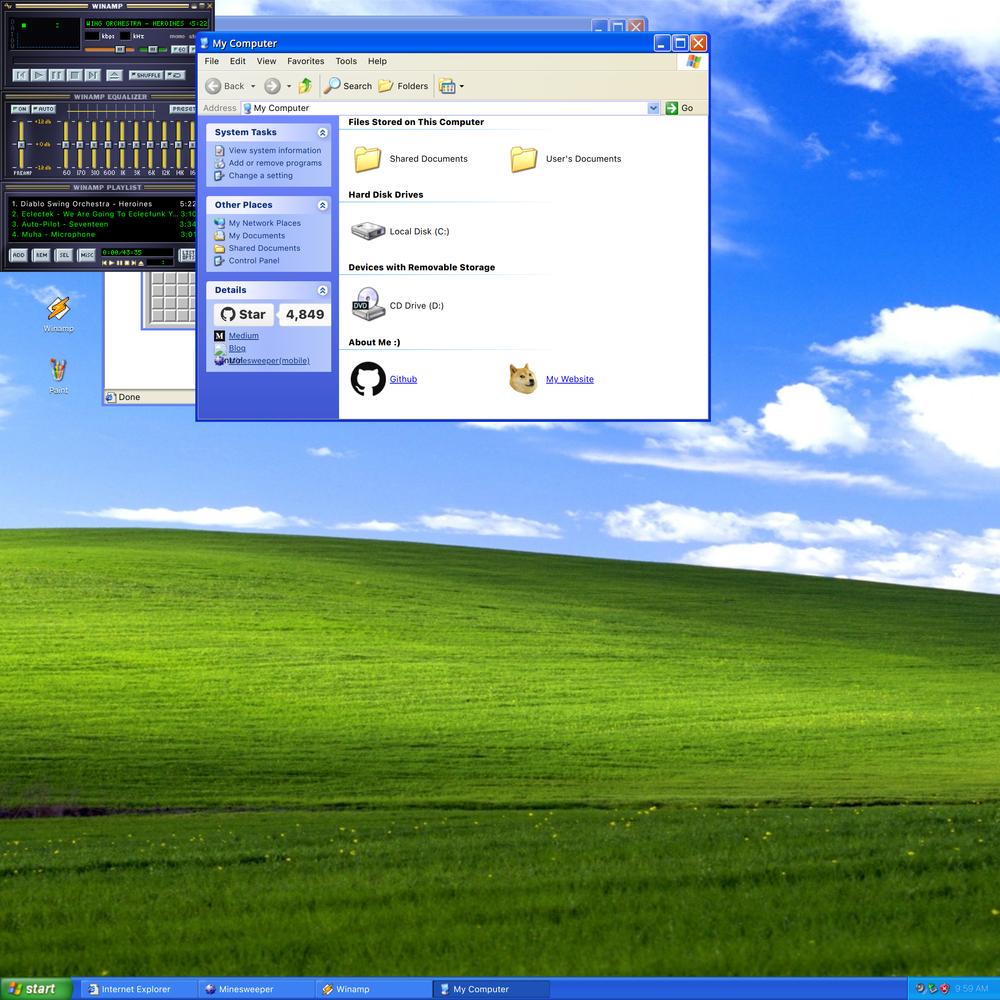Toggle Winamp repeat mode
Viewport: 1000px width, 1000px height.
175,75
